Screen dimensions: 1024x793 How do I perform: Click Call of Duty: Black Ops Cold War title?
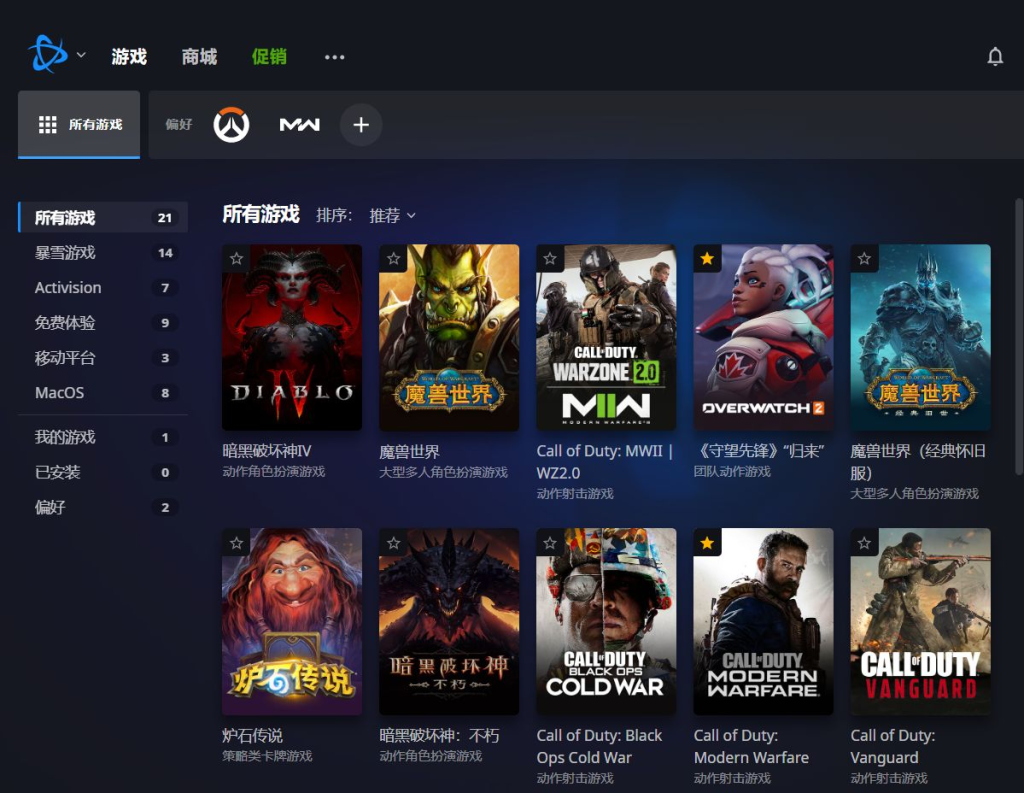[600, 747]
